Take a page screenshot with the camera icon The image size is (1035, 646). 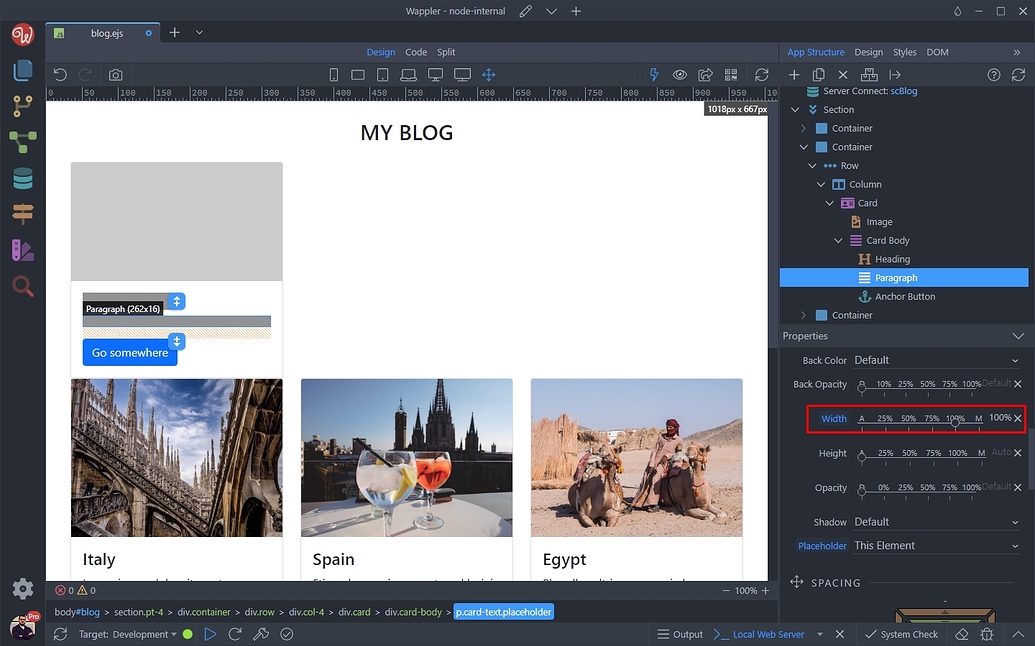pos(114,74)
